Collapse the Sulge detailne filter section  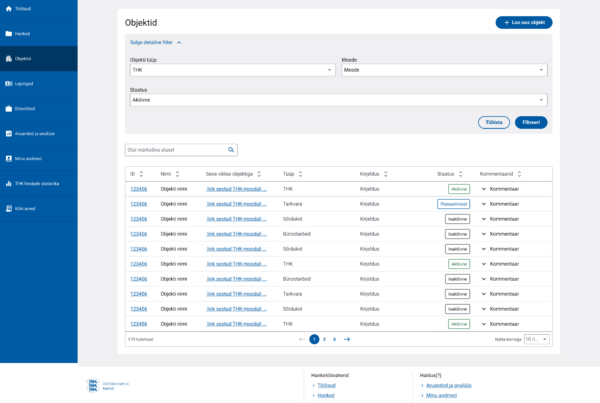click(x=156, y=43)
